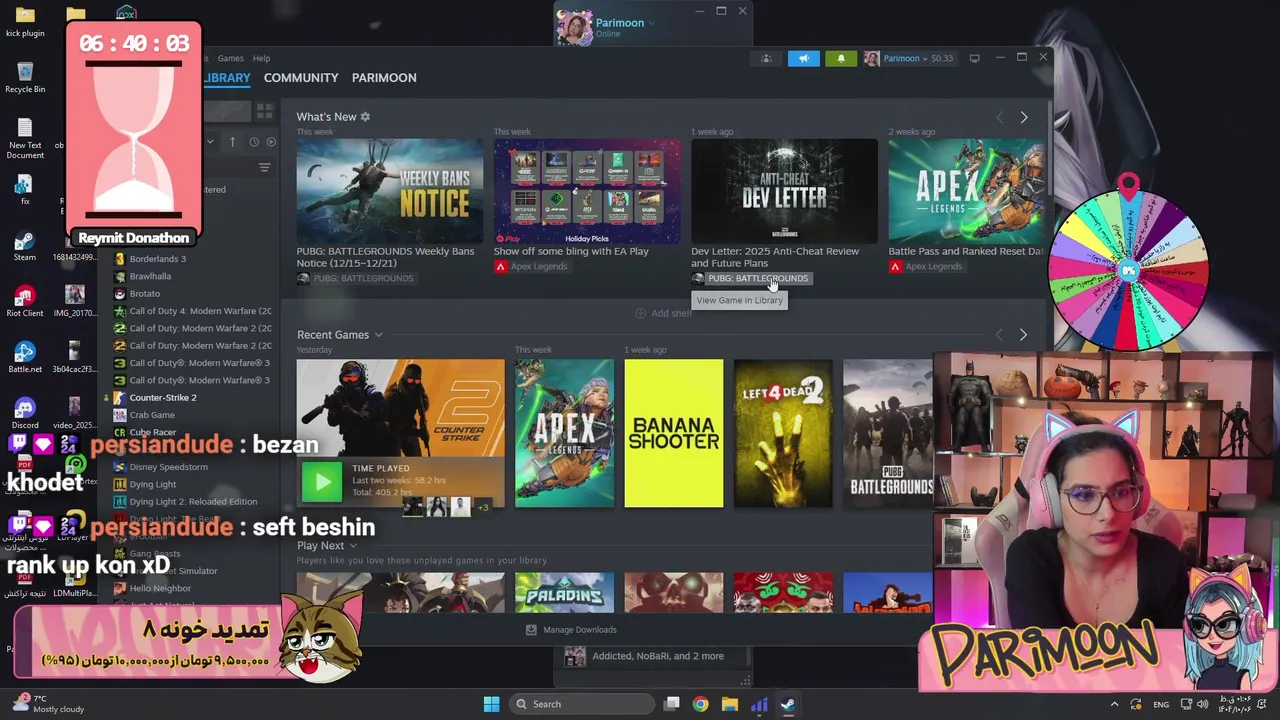Open Weekly Bans Notice news thumbnail
1280x720 pixels.
pos(389,191)
